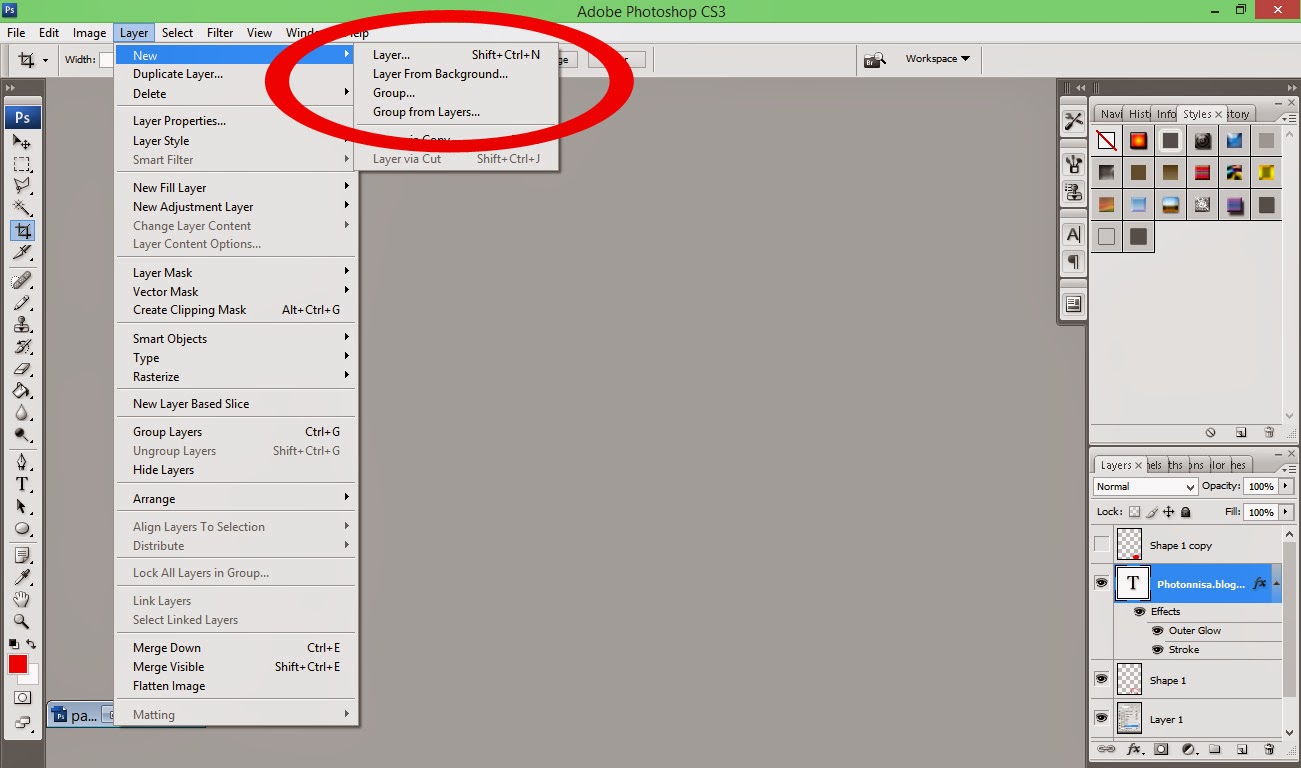Select the Magic Wand tool

coord(22,208)
